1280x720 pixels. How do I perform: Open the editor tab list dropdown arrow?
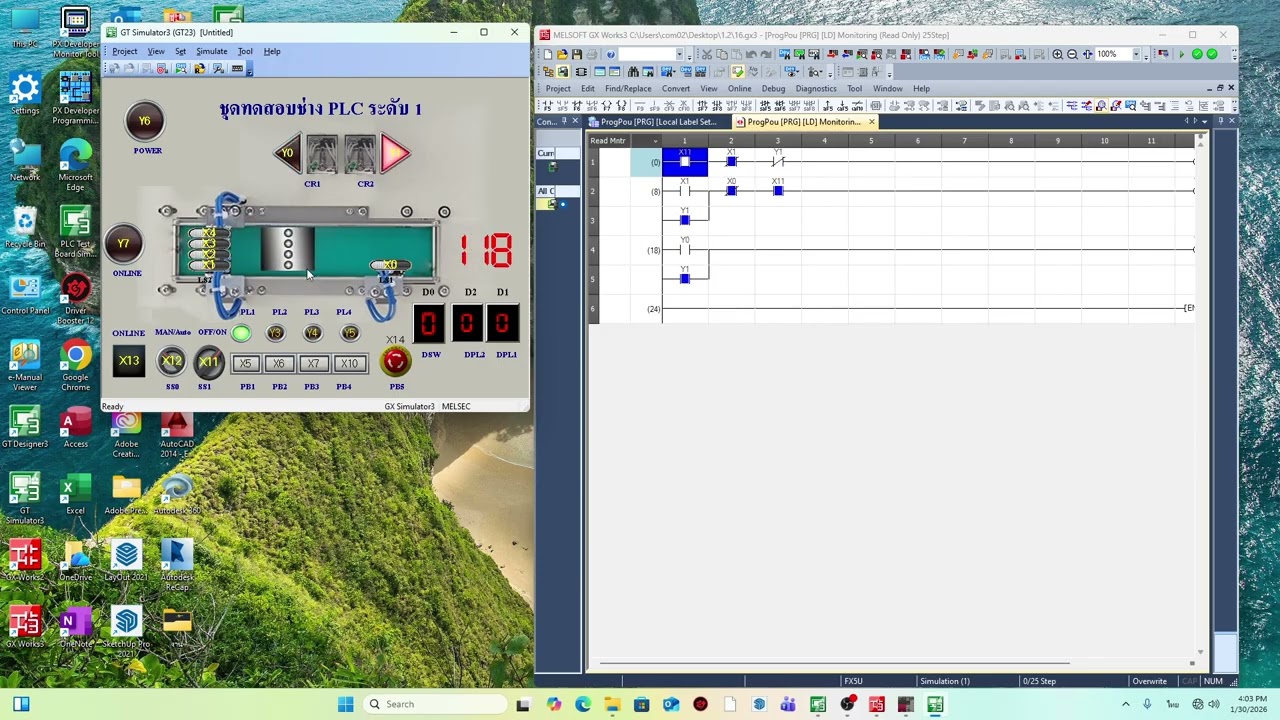coord(1203,121)
